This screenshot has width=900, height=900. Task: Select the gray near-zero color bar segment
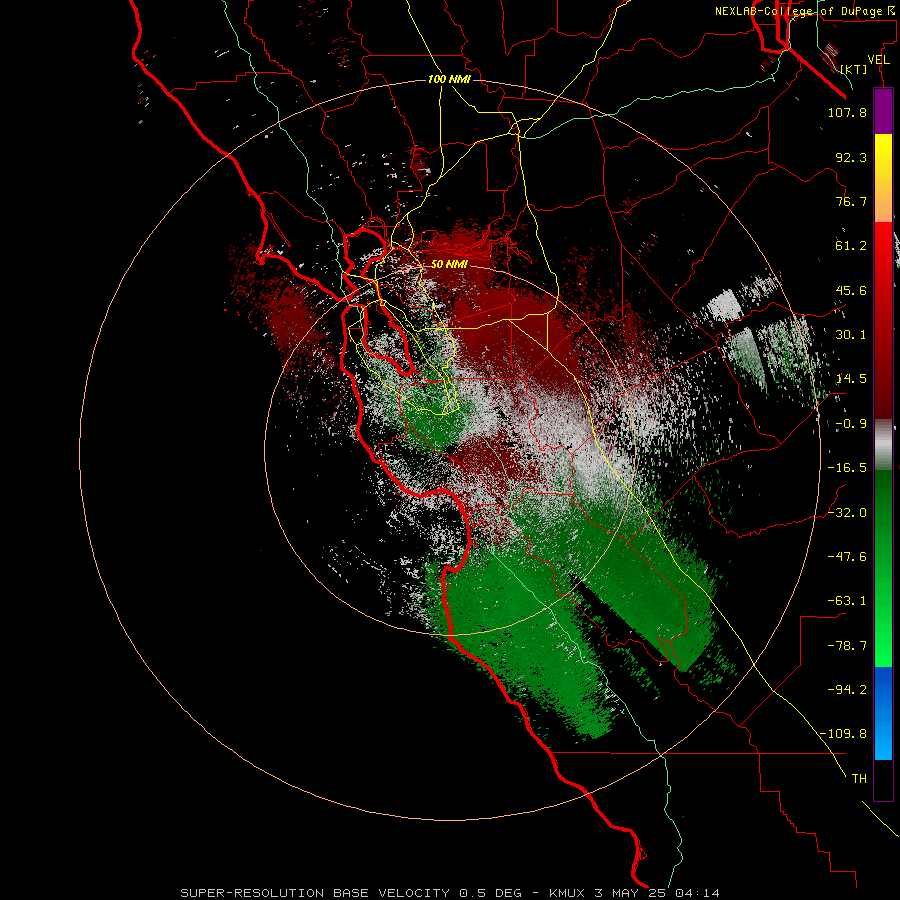(883, 445)
